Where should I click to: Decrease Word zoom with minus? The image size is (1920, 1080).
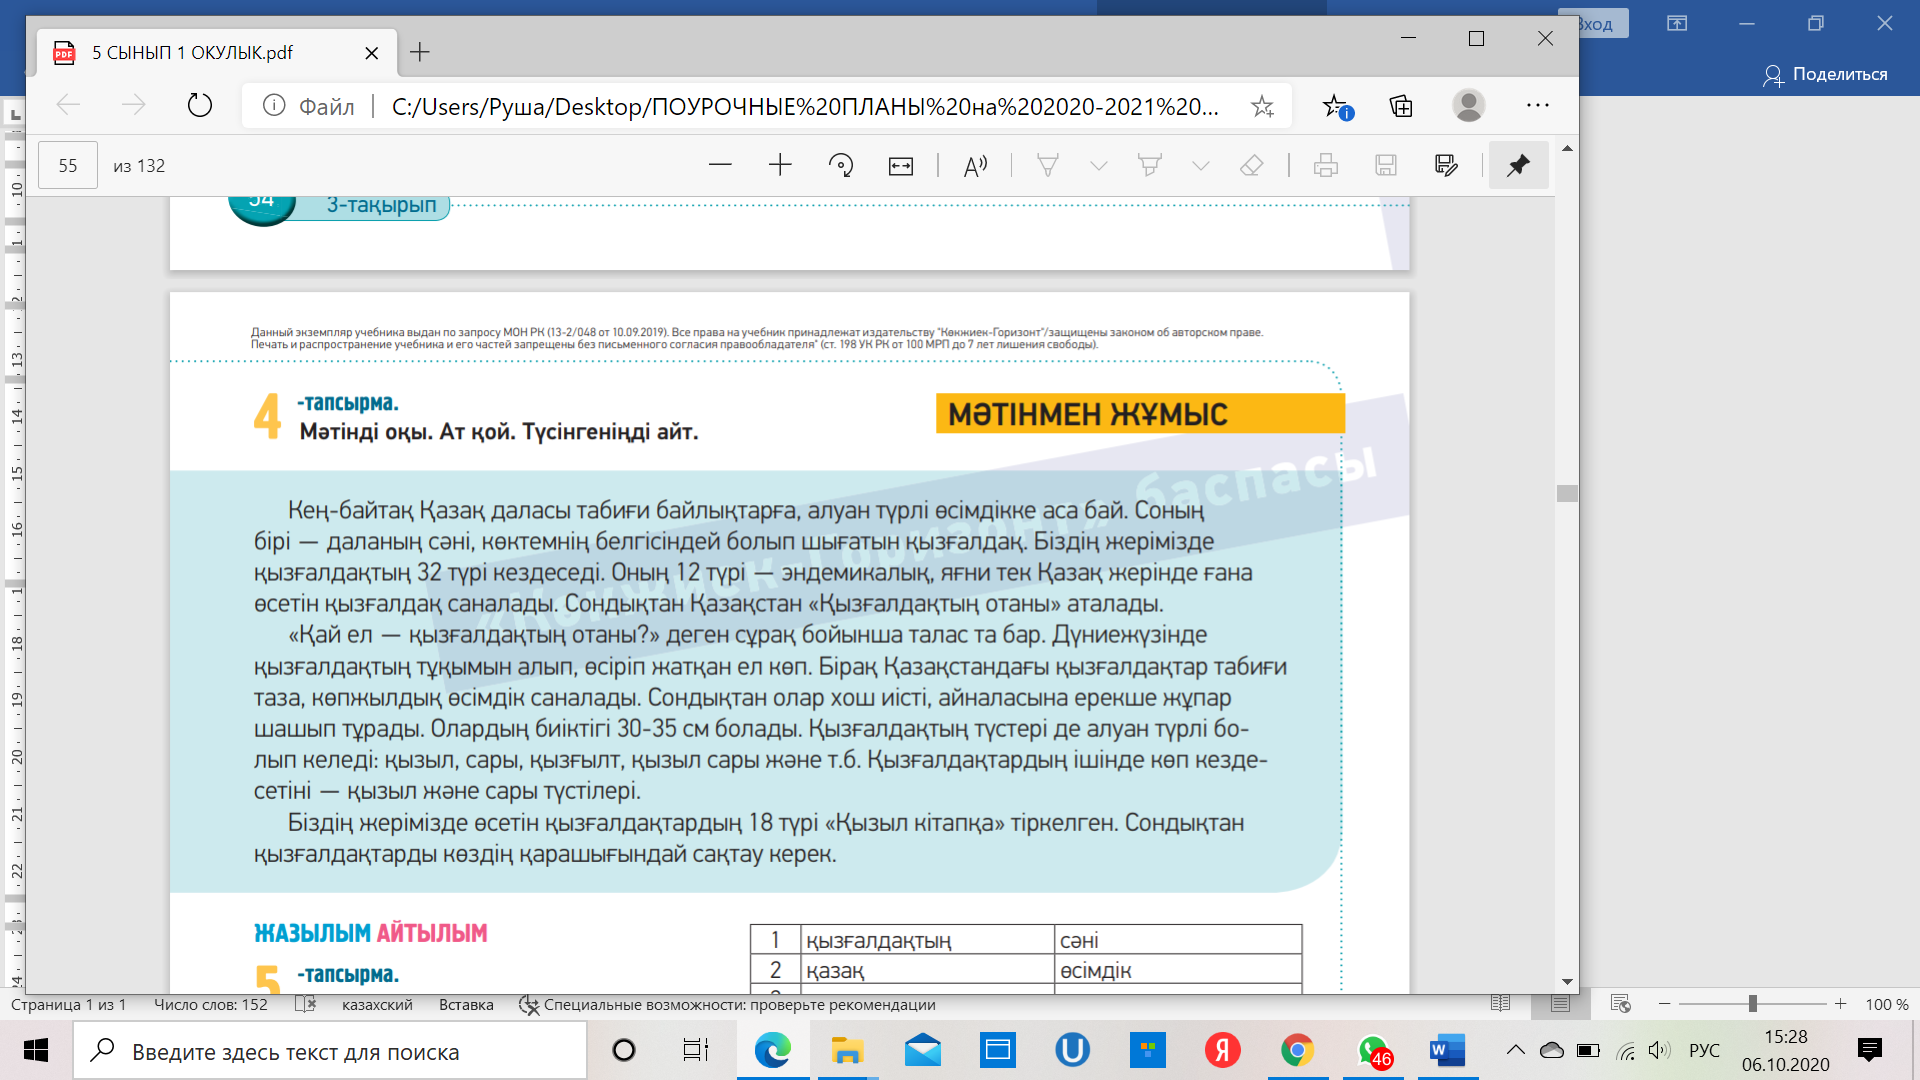point(1664,1004)
